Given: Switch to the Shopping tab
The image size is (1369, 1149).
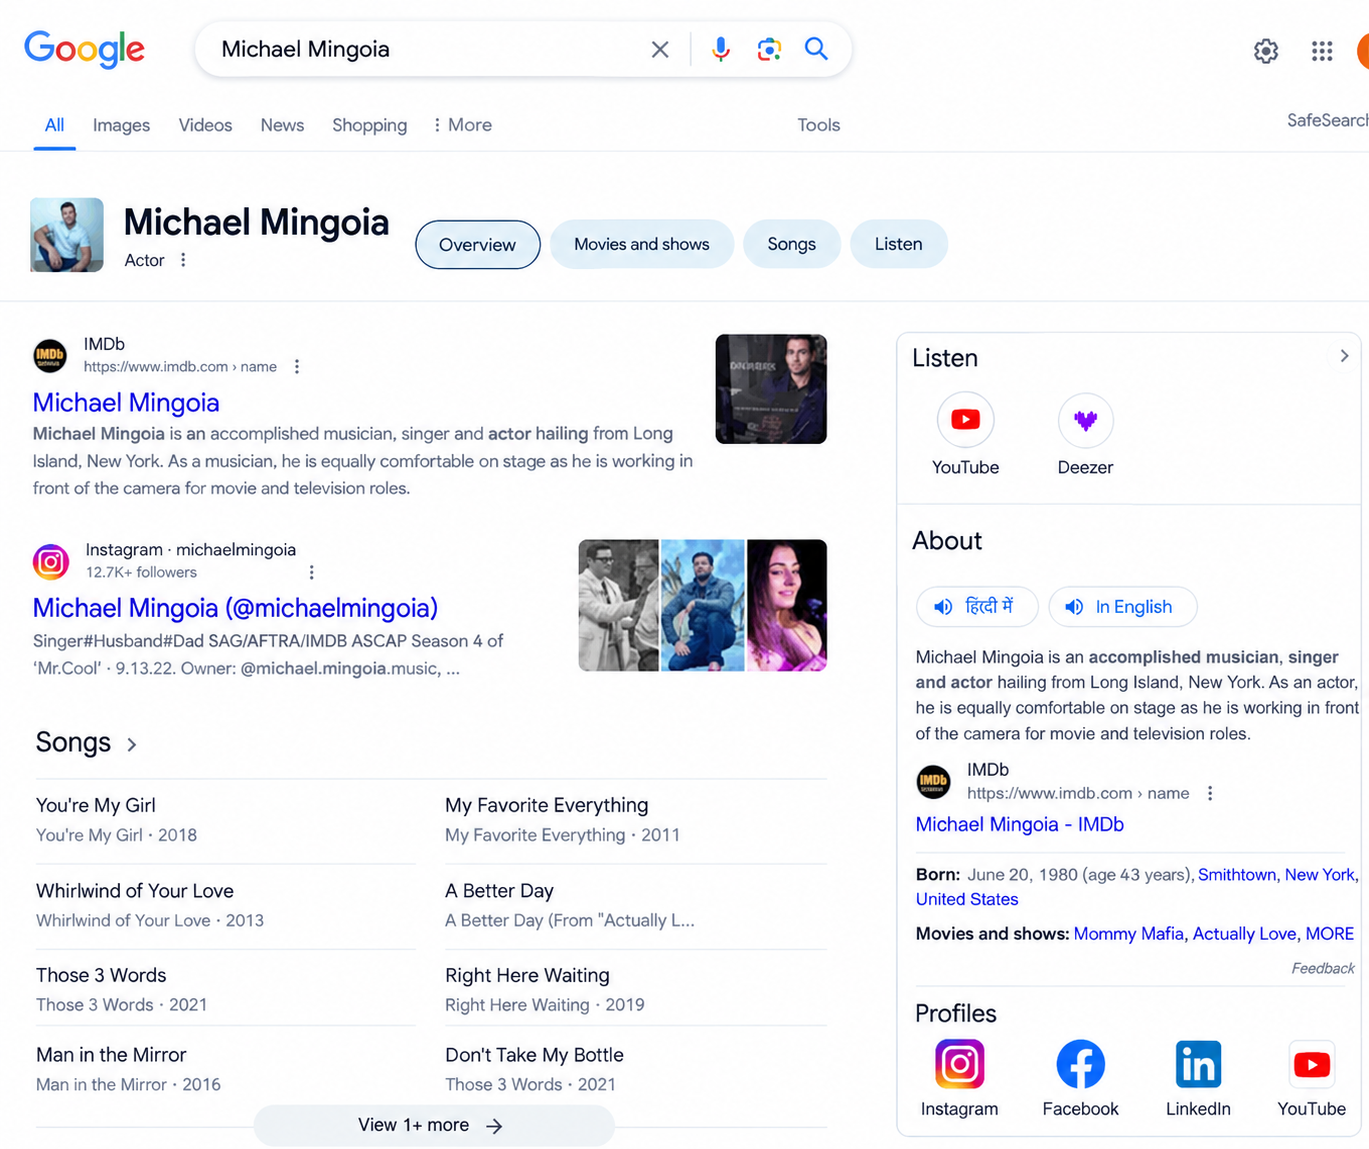Looking at the screenshot, I should pos(369,125).
